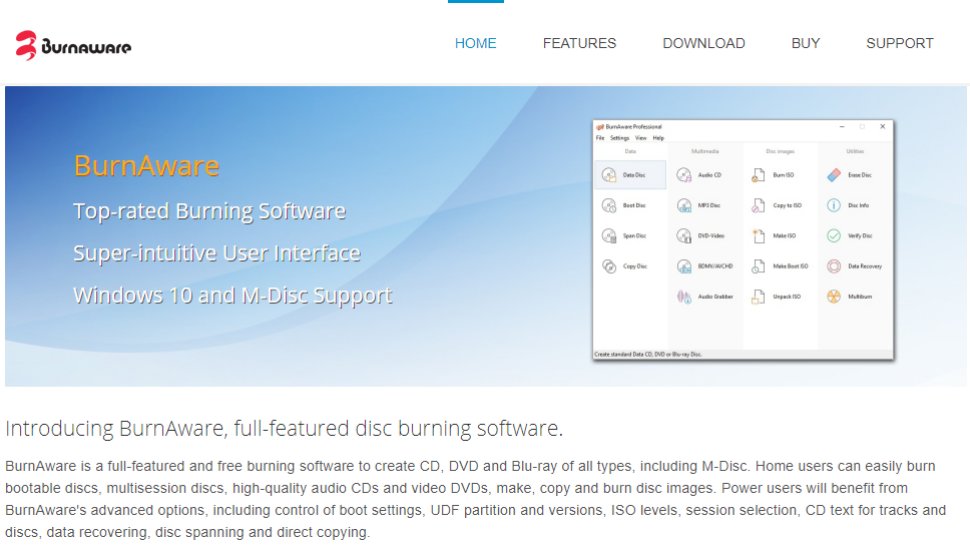Screen dimensions: 970x545
Task: Click the "Data" column header in the BurnAware window
Action: (x=630, y=152)
